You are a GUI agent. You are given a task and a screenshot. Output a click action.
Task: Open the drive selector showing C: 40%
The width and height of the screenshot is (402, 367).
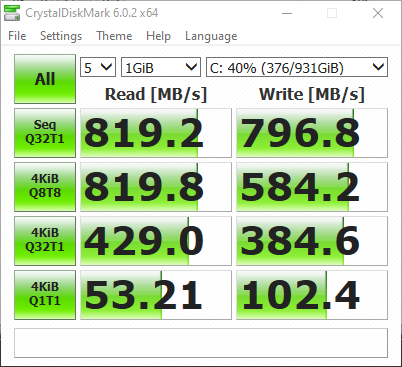tap(297, 67)
